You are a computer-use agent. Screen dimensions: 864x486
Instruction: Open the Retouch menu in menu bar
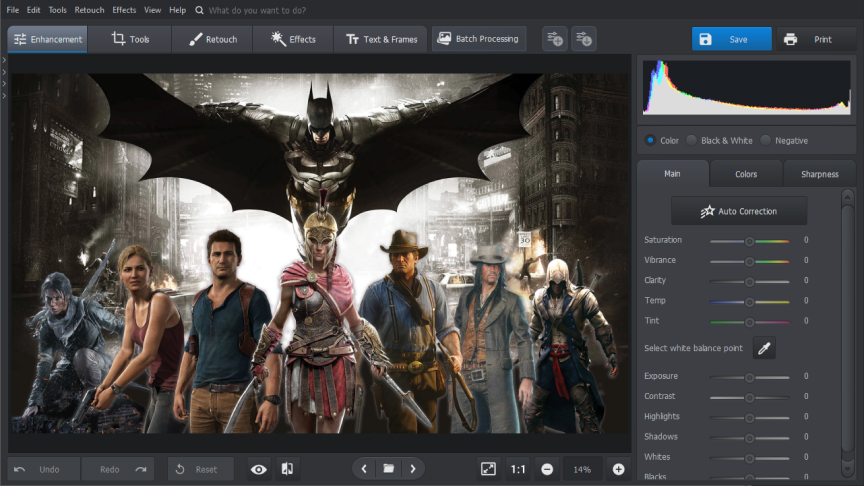pyautogui.click(x=89, y=10)
